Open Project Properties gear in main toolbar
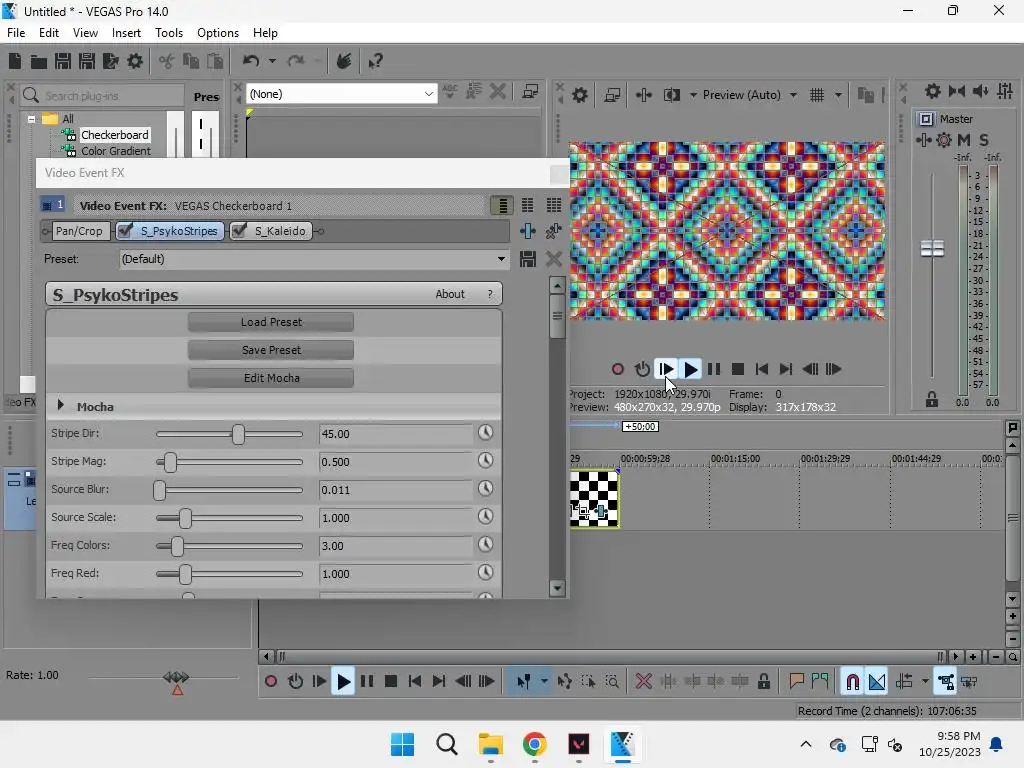Image resolution: width=1024 pixels, height=768 pixels. [x=135, y=61]
